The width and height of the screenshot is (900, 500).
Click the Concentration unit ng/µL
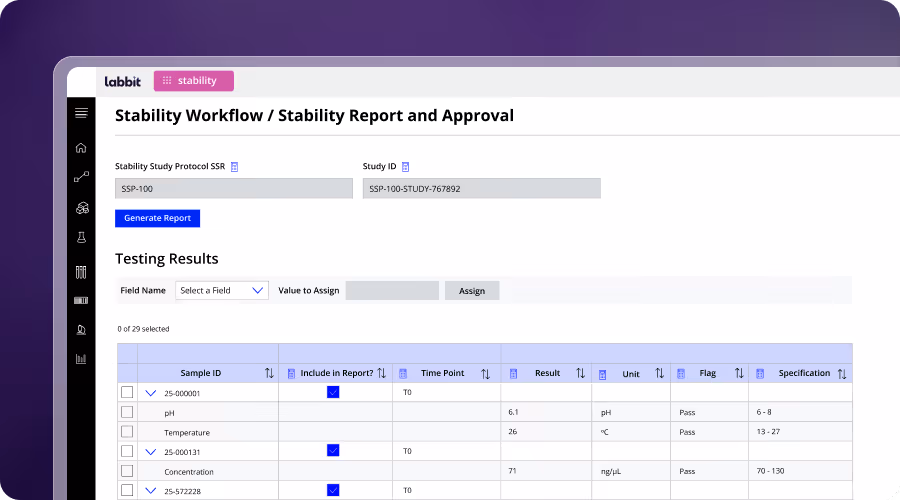[611, 471]
